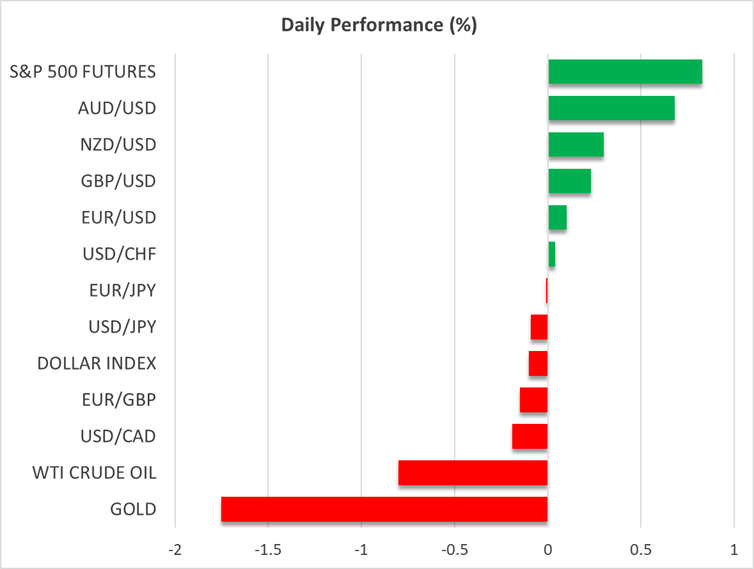
Task: Click the green AUD/USD bar
Action: [x=611, y=108]
